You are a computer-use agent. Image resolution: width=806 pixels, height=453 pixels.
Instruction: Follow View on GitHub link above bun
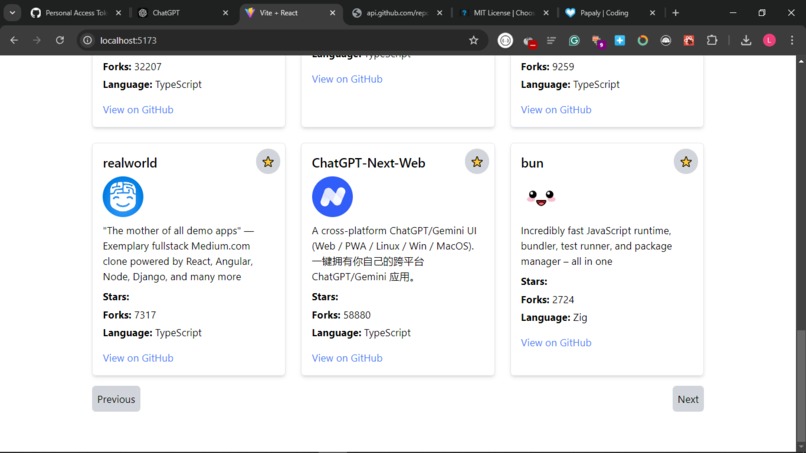[x=556, y=110]
